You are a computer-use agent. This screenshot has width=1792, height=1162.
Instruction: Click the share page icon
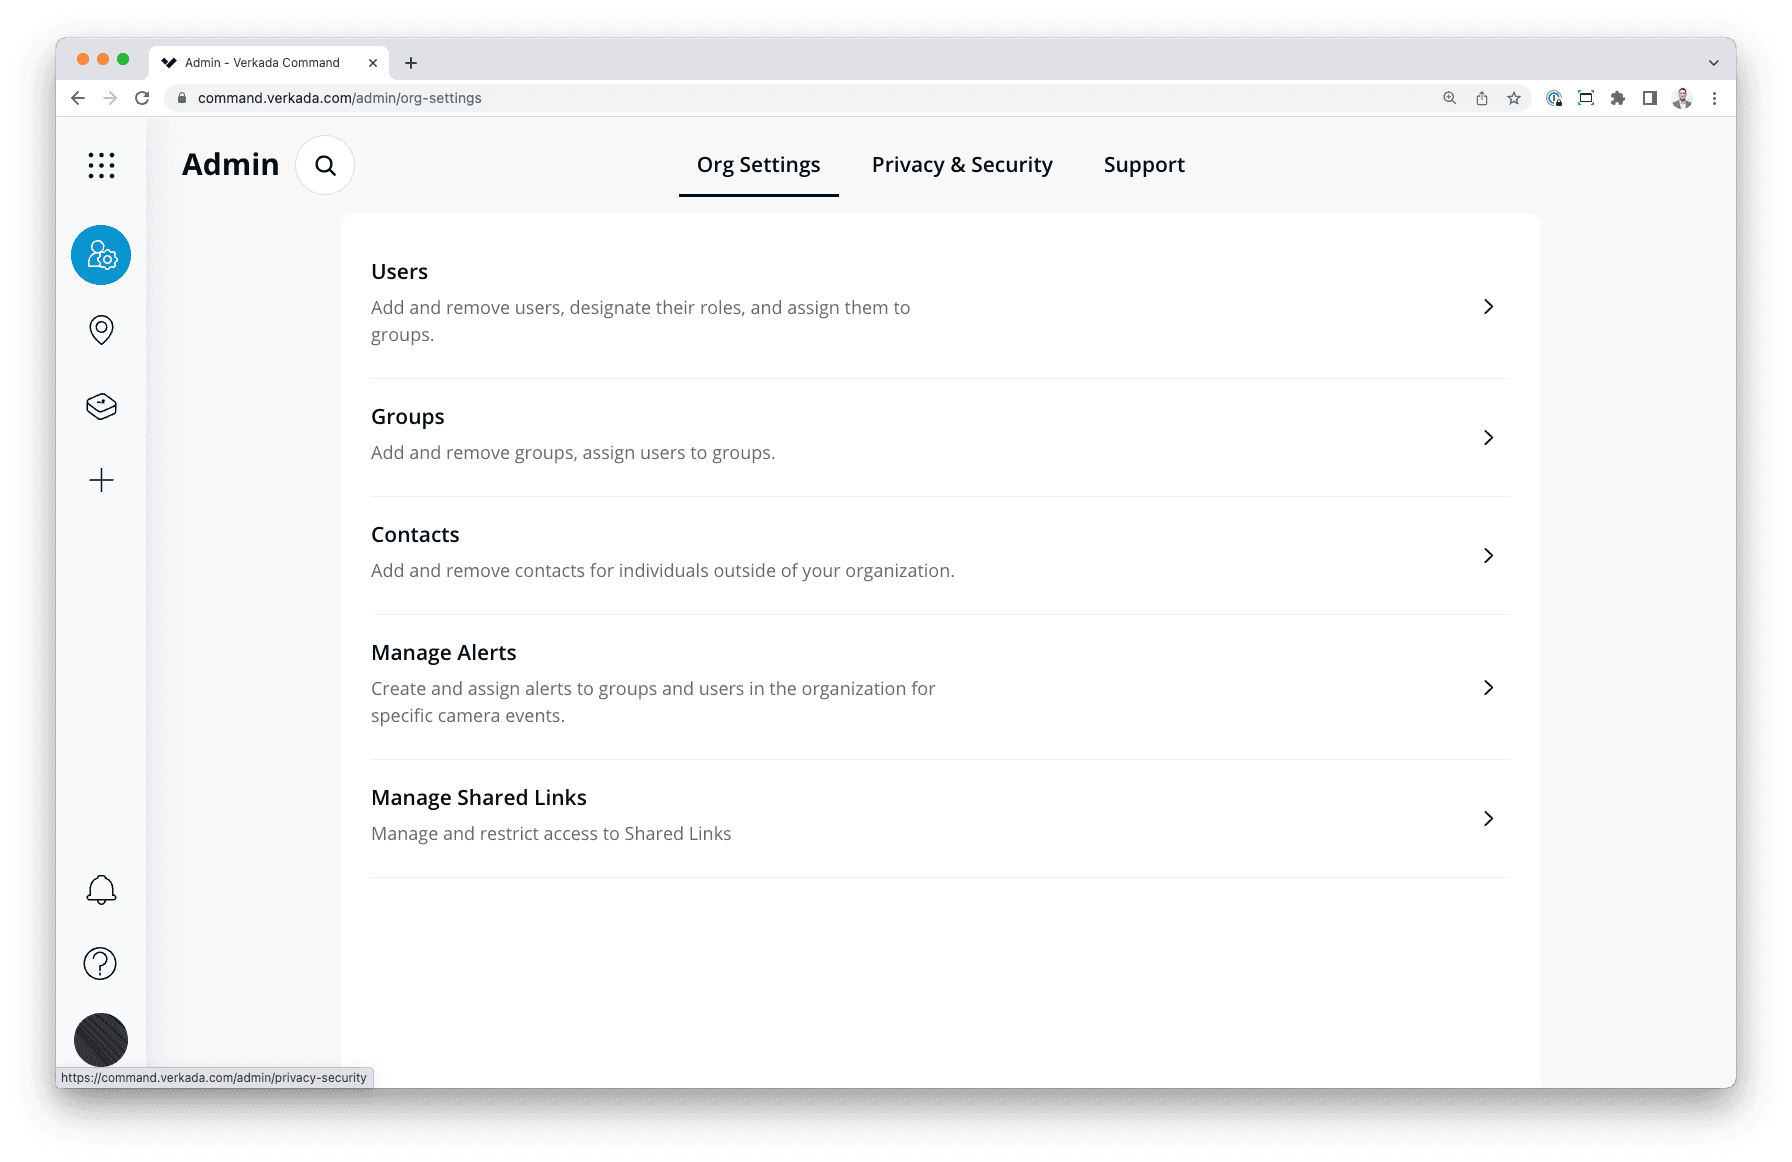(1482, 98)
